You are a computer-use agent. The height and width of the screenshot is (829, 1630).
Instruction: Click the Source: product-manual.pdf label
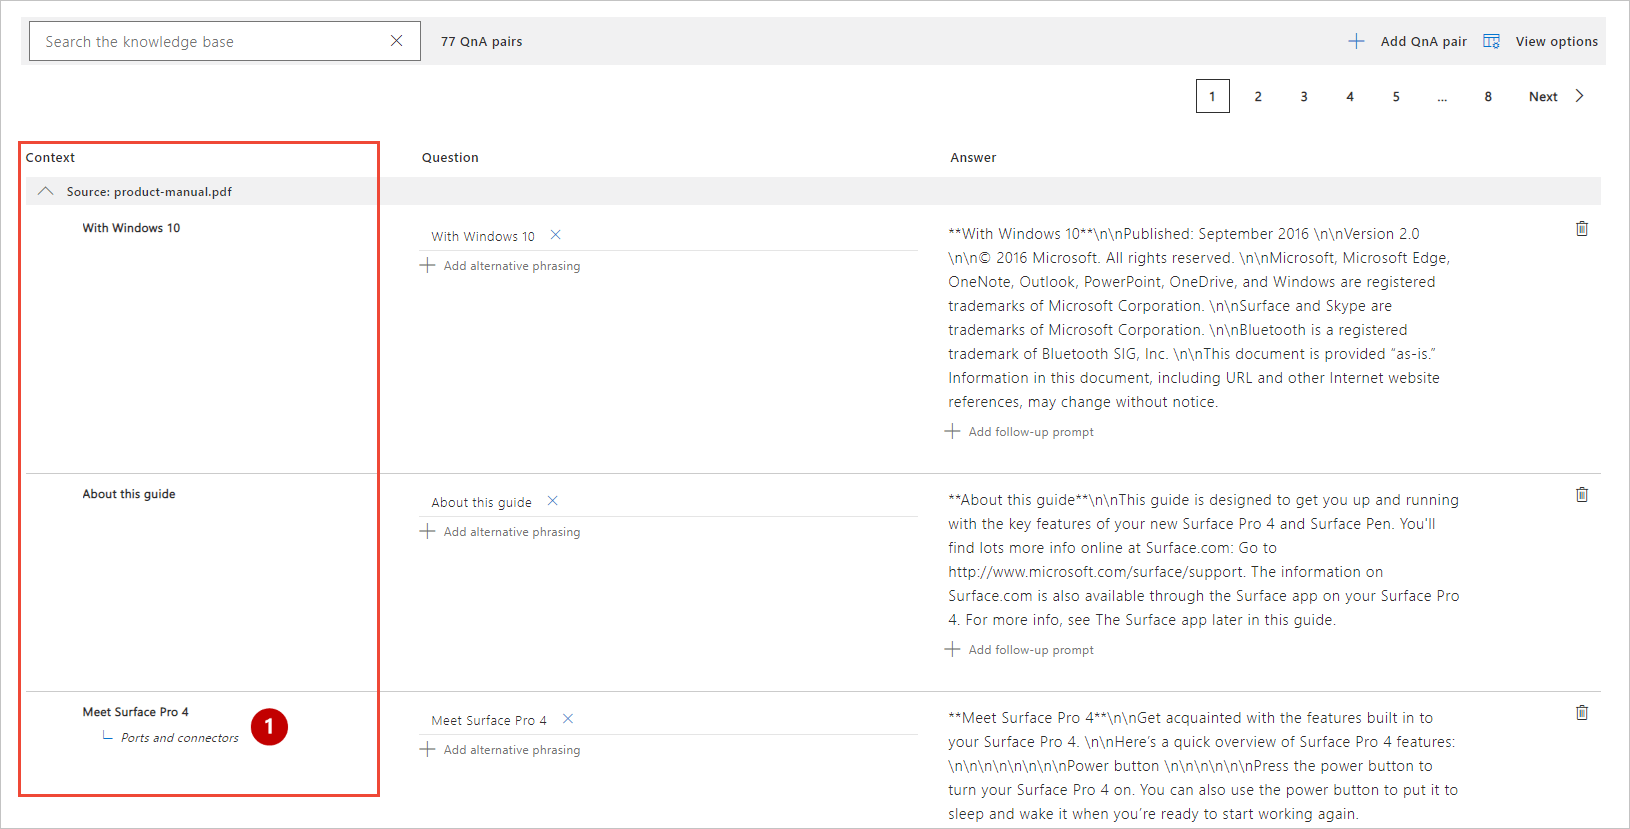(x=149, y=192)
